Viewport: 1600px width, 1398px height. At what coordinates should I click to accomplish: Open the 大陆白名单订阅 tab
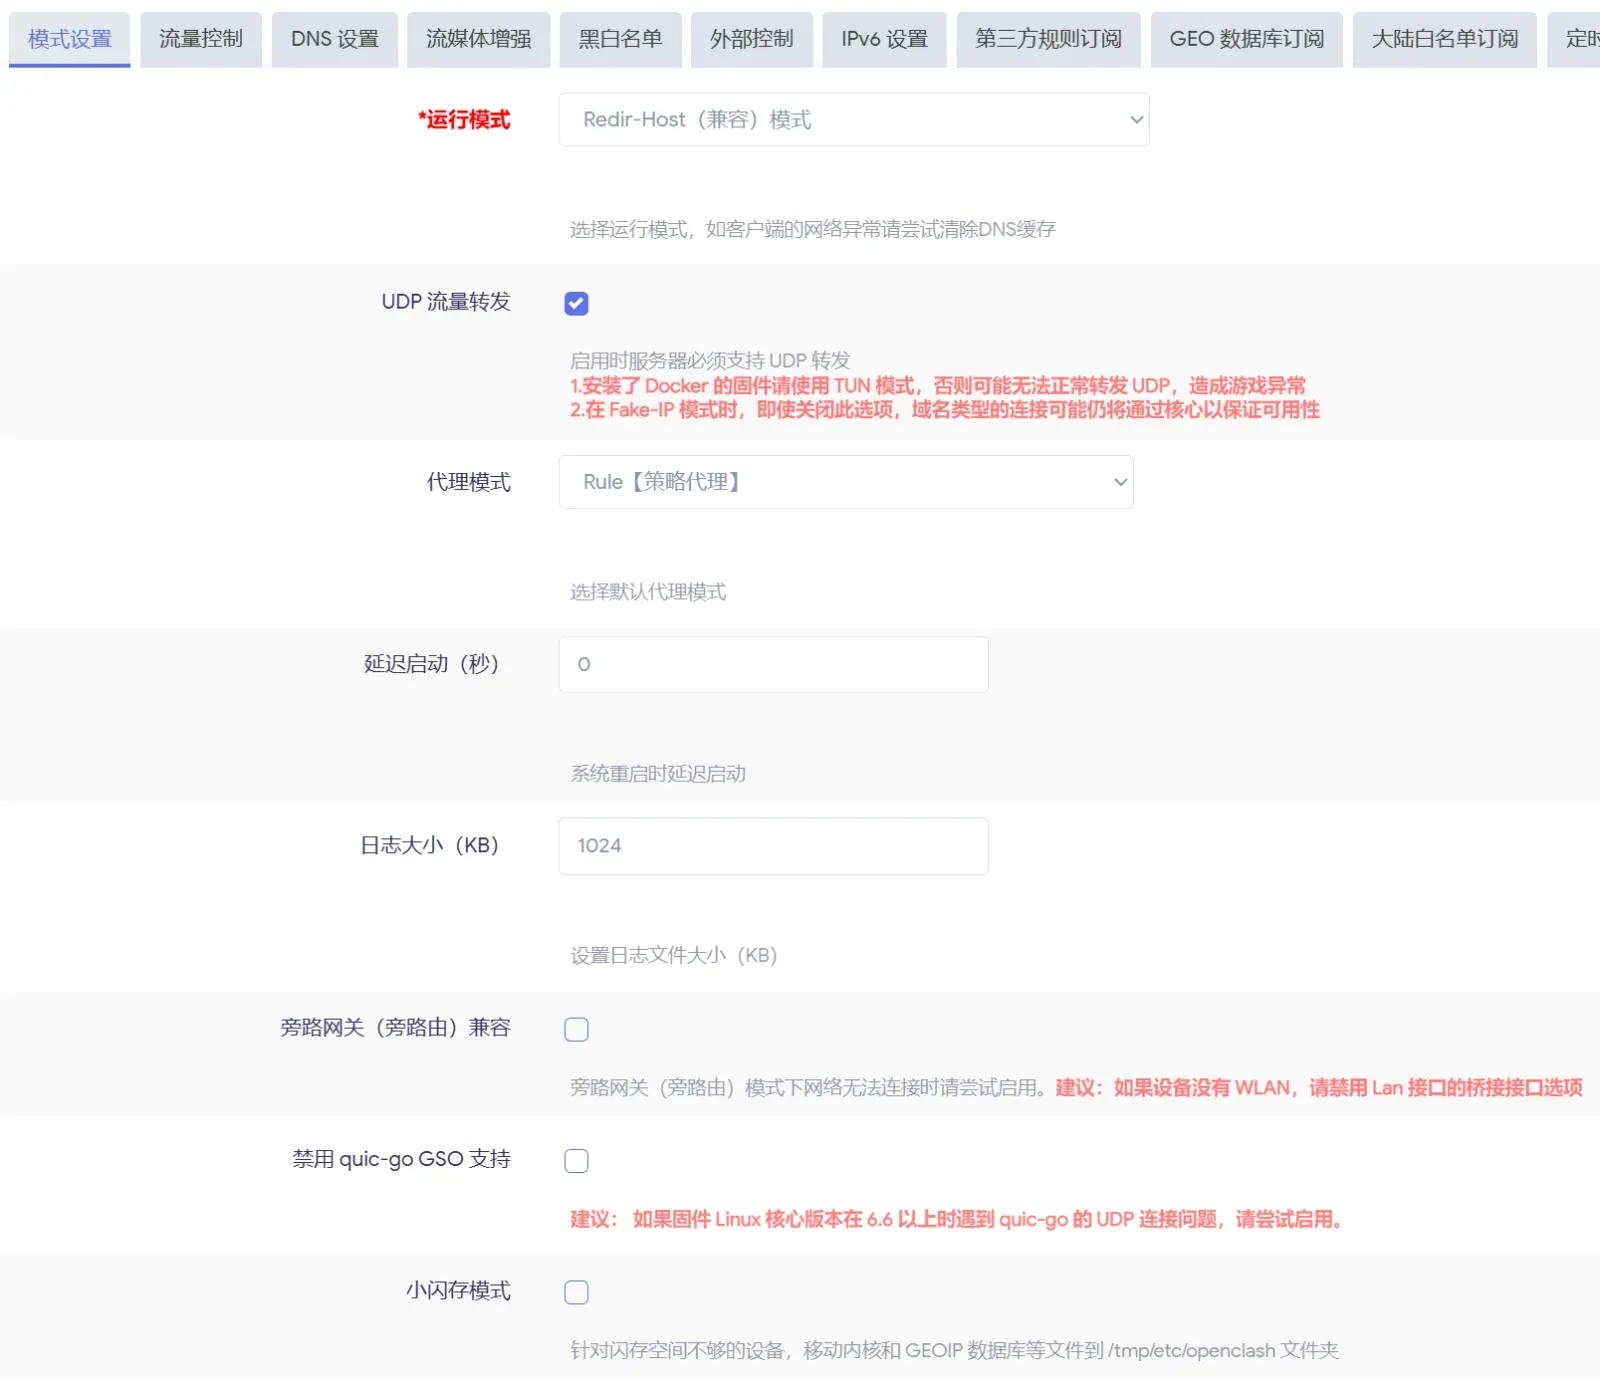coord(1445,39)
